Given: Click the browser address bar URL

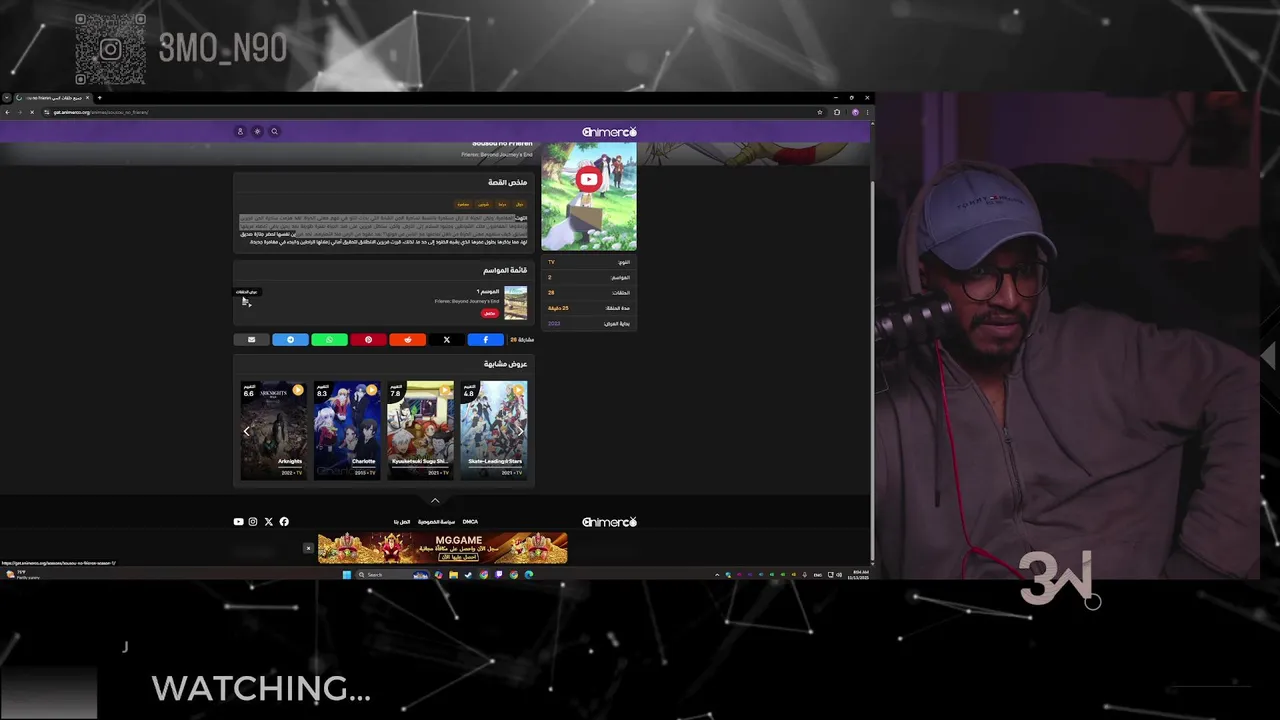Looking at the screenshot, I should pos(101,112).
